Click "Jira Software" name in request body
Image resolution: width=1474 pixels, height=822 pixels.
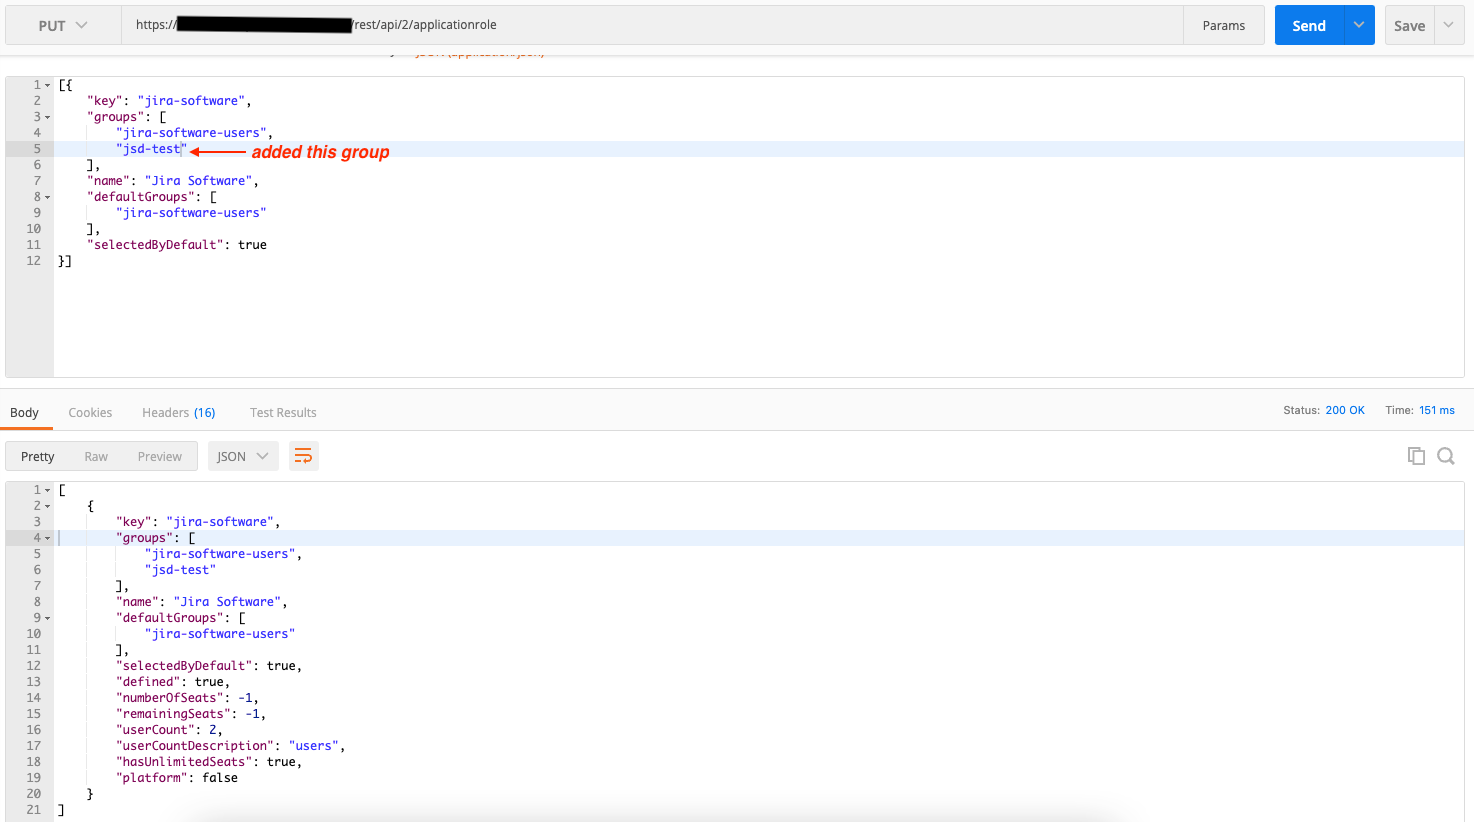click(x=198, y=181)
